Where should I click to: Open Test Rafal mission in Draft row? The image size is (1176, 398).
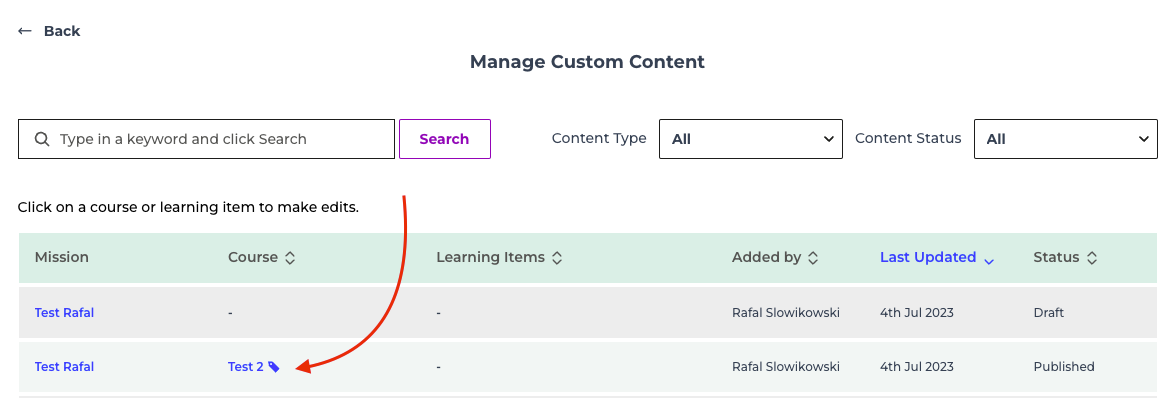64,313
